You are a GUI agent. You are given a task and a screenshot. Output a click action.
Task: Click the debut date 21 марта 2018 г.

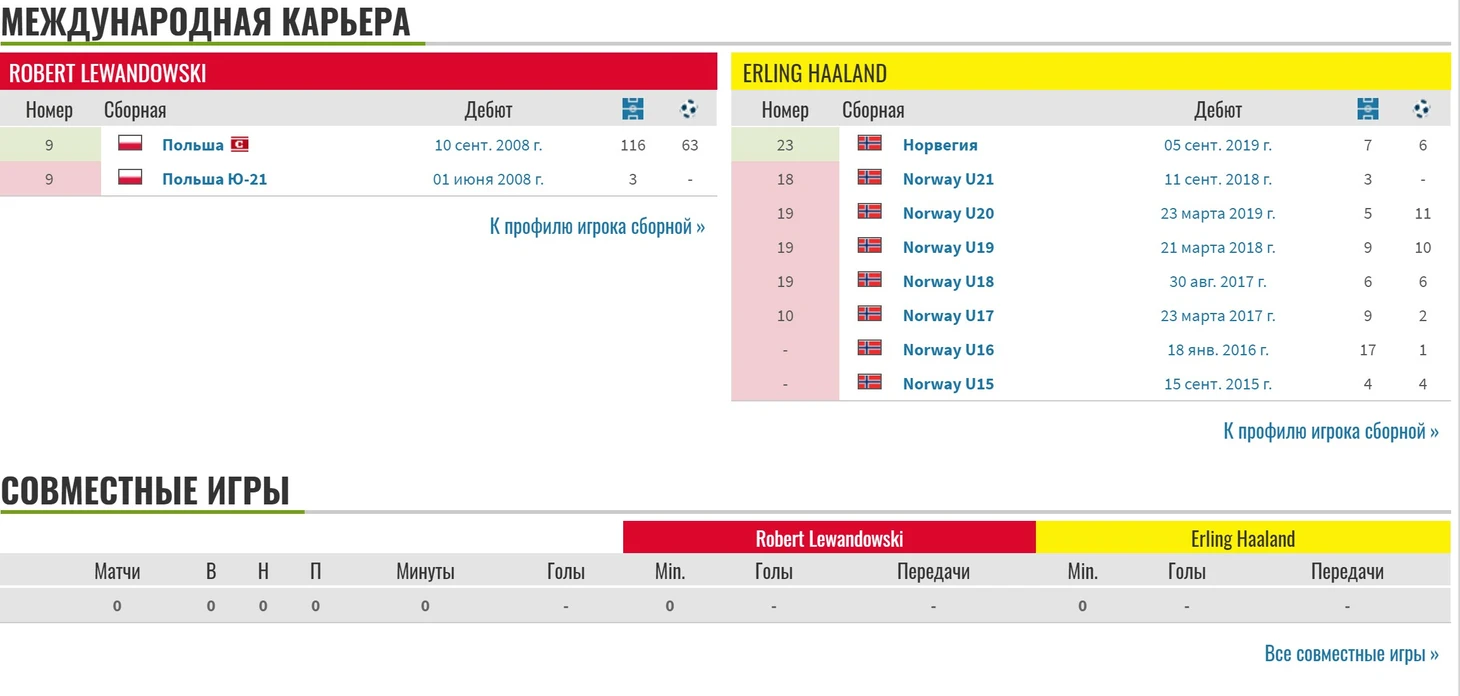click(x=1218, y=247)
